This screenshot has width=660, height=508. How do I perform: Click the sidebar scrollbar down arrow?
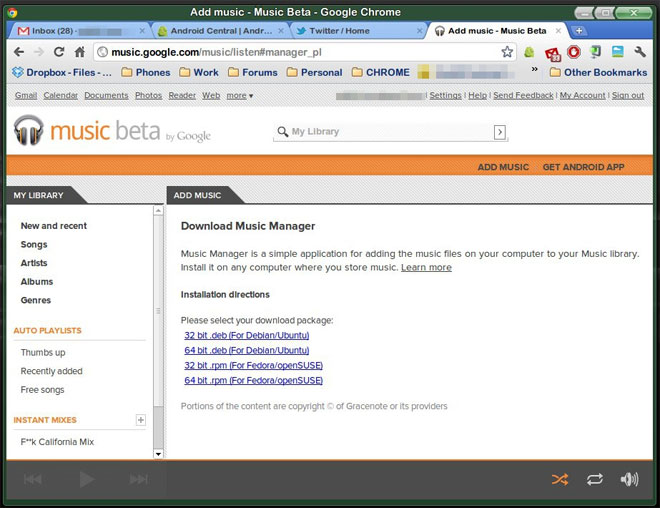click(x=158, y=454)
